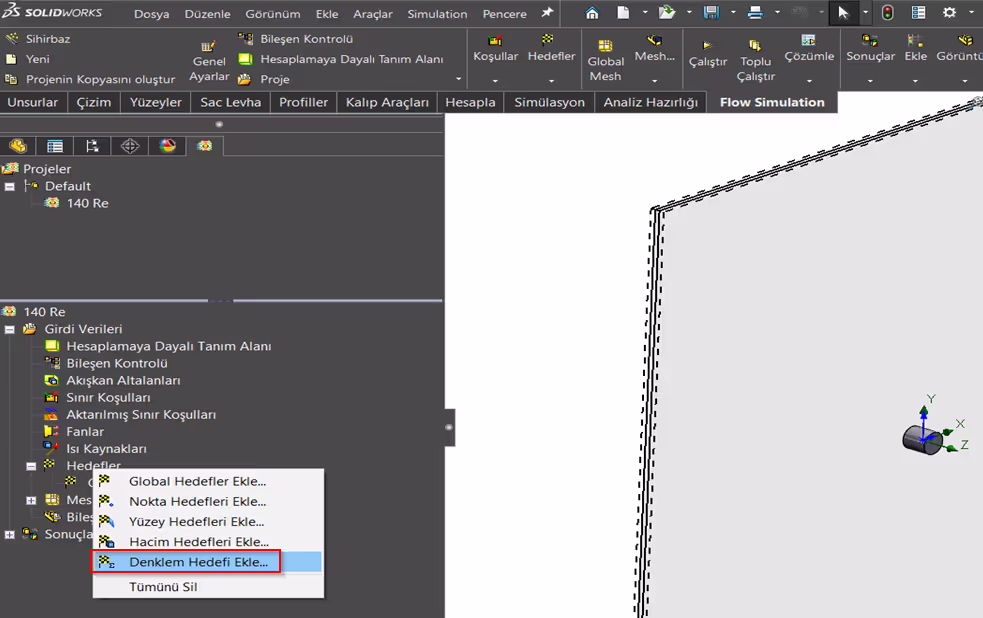Switch to the Analiz Hazırlığı tab

[650, 102]
